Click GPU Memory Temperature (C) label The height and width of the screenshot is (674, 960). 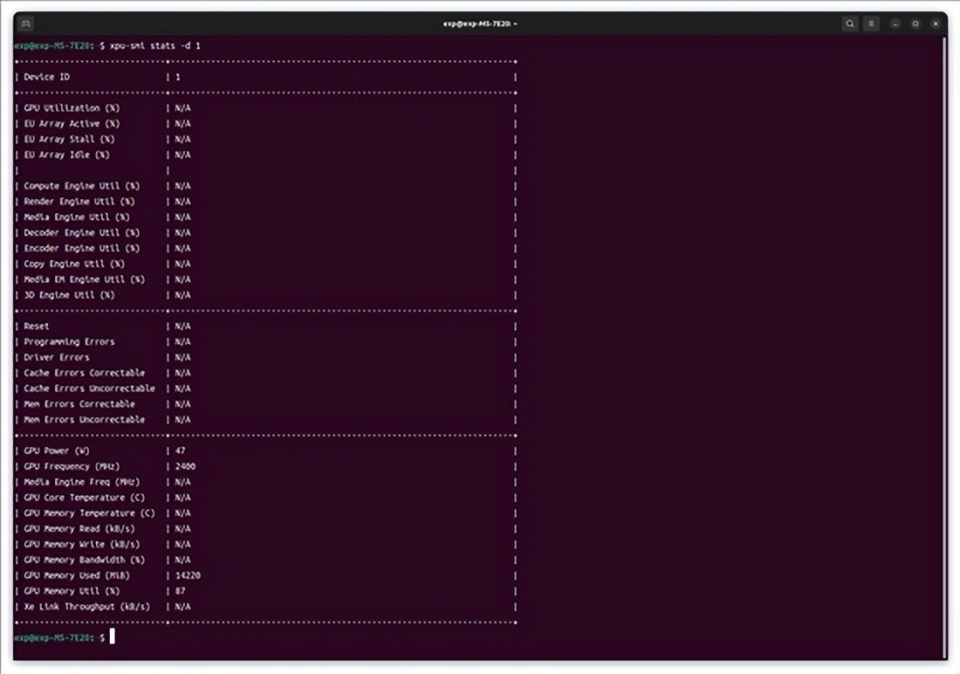pos(89,514)
